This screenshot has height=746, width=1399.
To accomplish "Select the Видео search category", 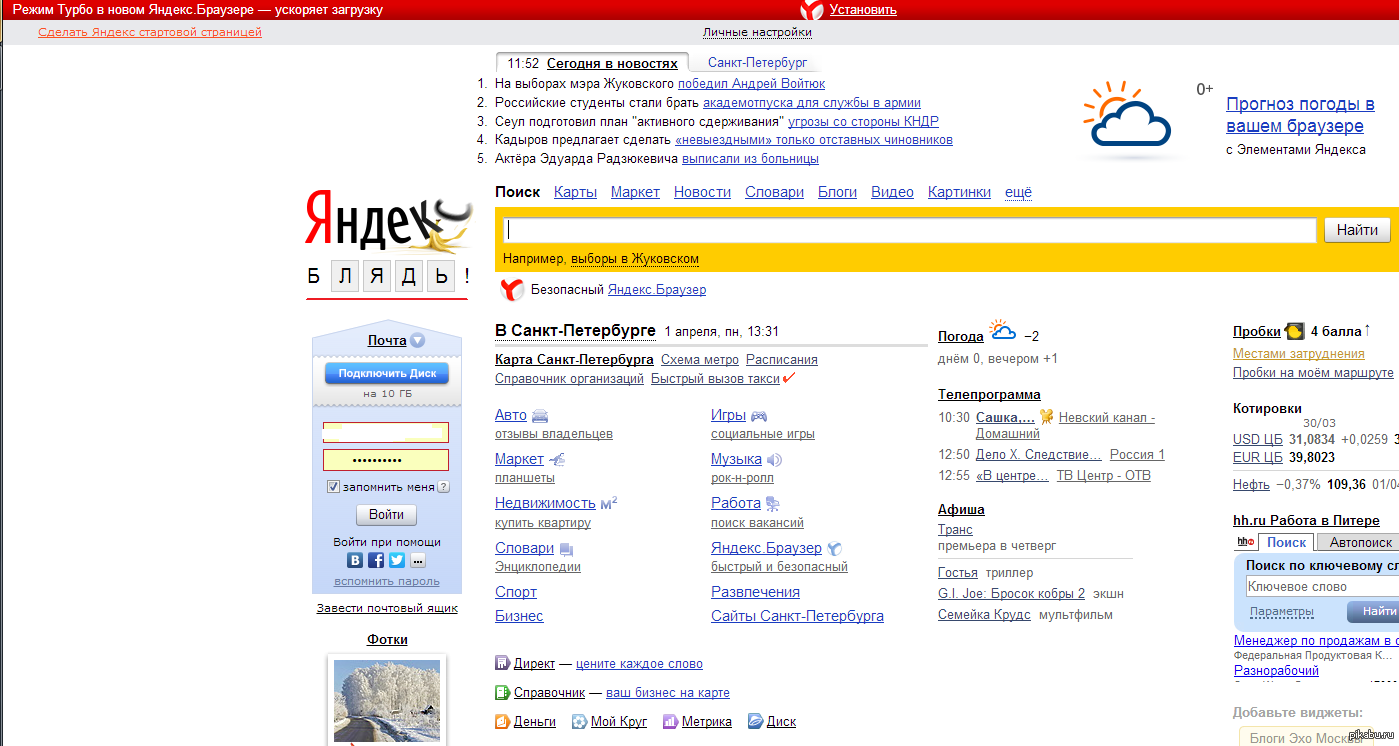I will pos(892,192).
